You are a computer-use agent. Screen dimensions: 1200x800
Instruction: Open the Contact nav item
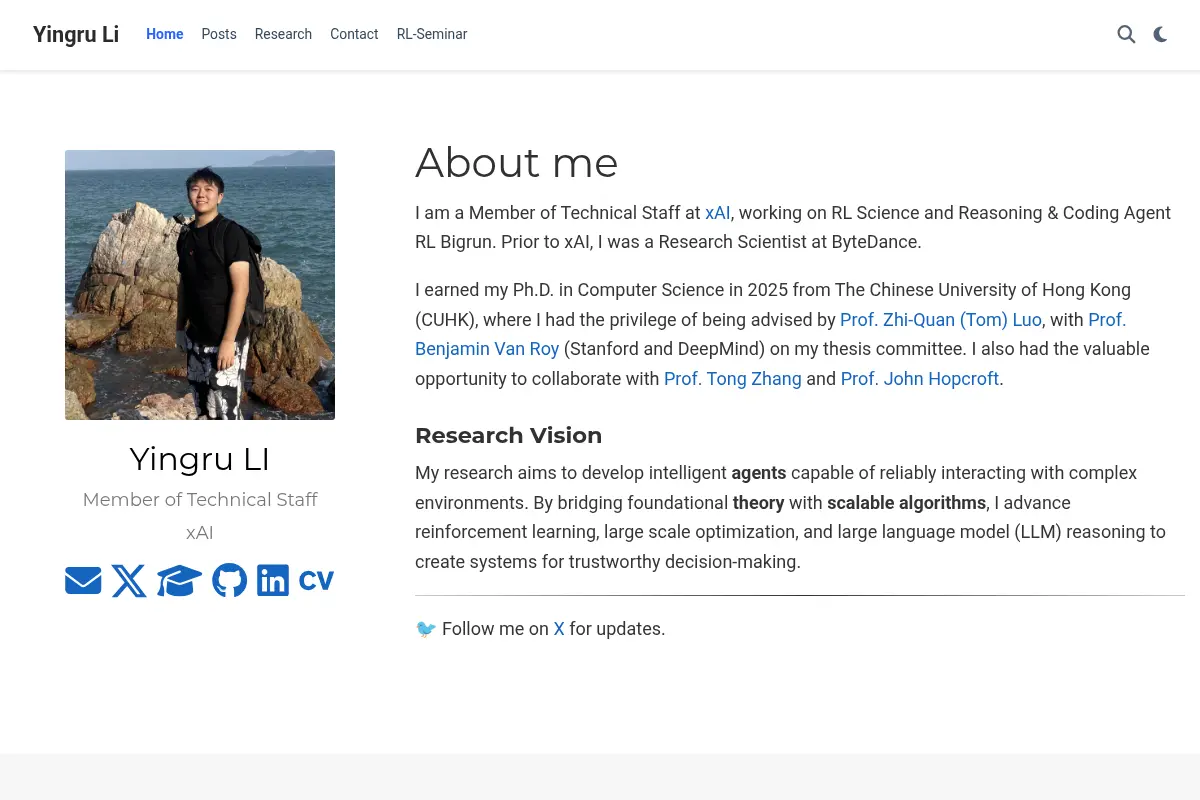click(354, 34)
